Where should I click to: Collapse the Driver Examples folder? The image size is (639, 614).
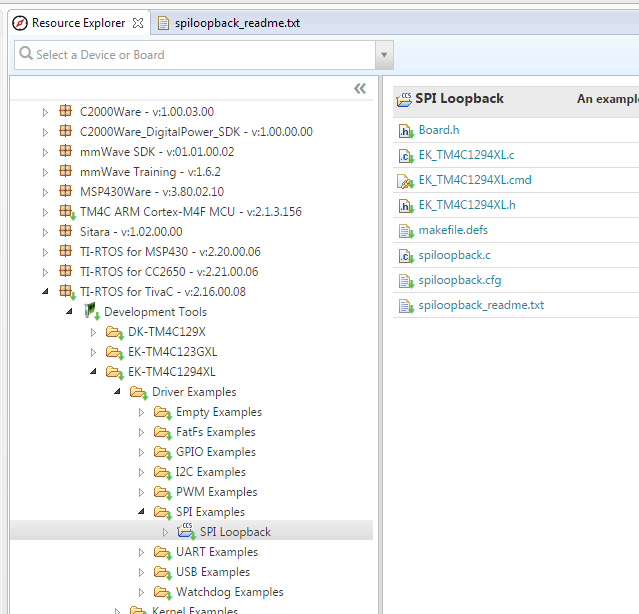pyautogui.click(x=117, y=391)
